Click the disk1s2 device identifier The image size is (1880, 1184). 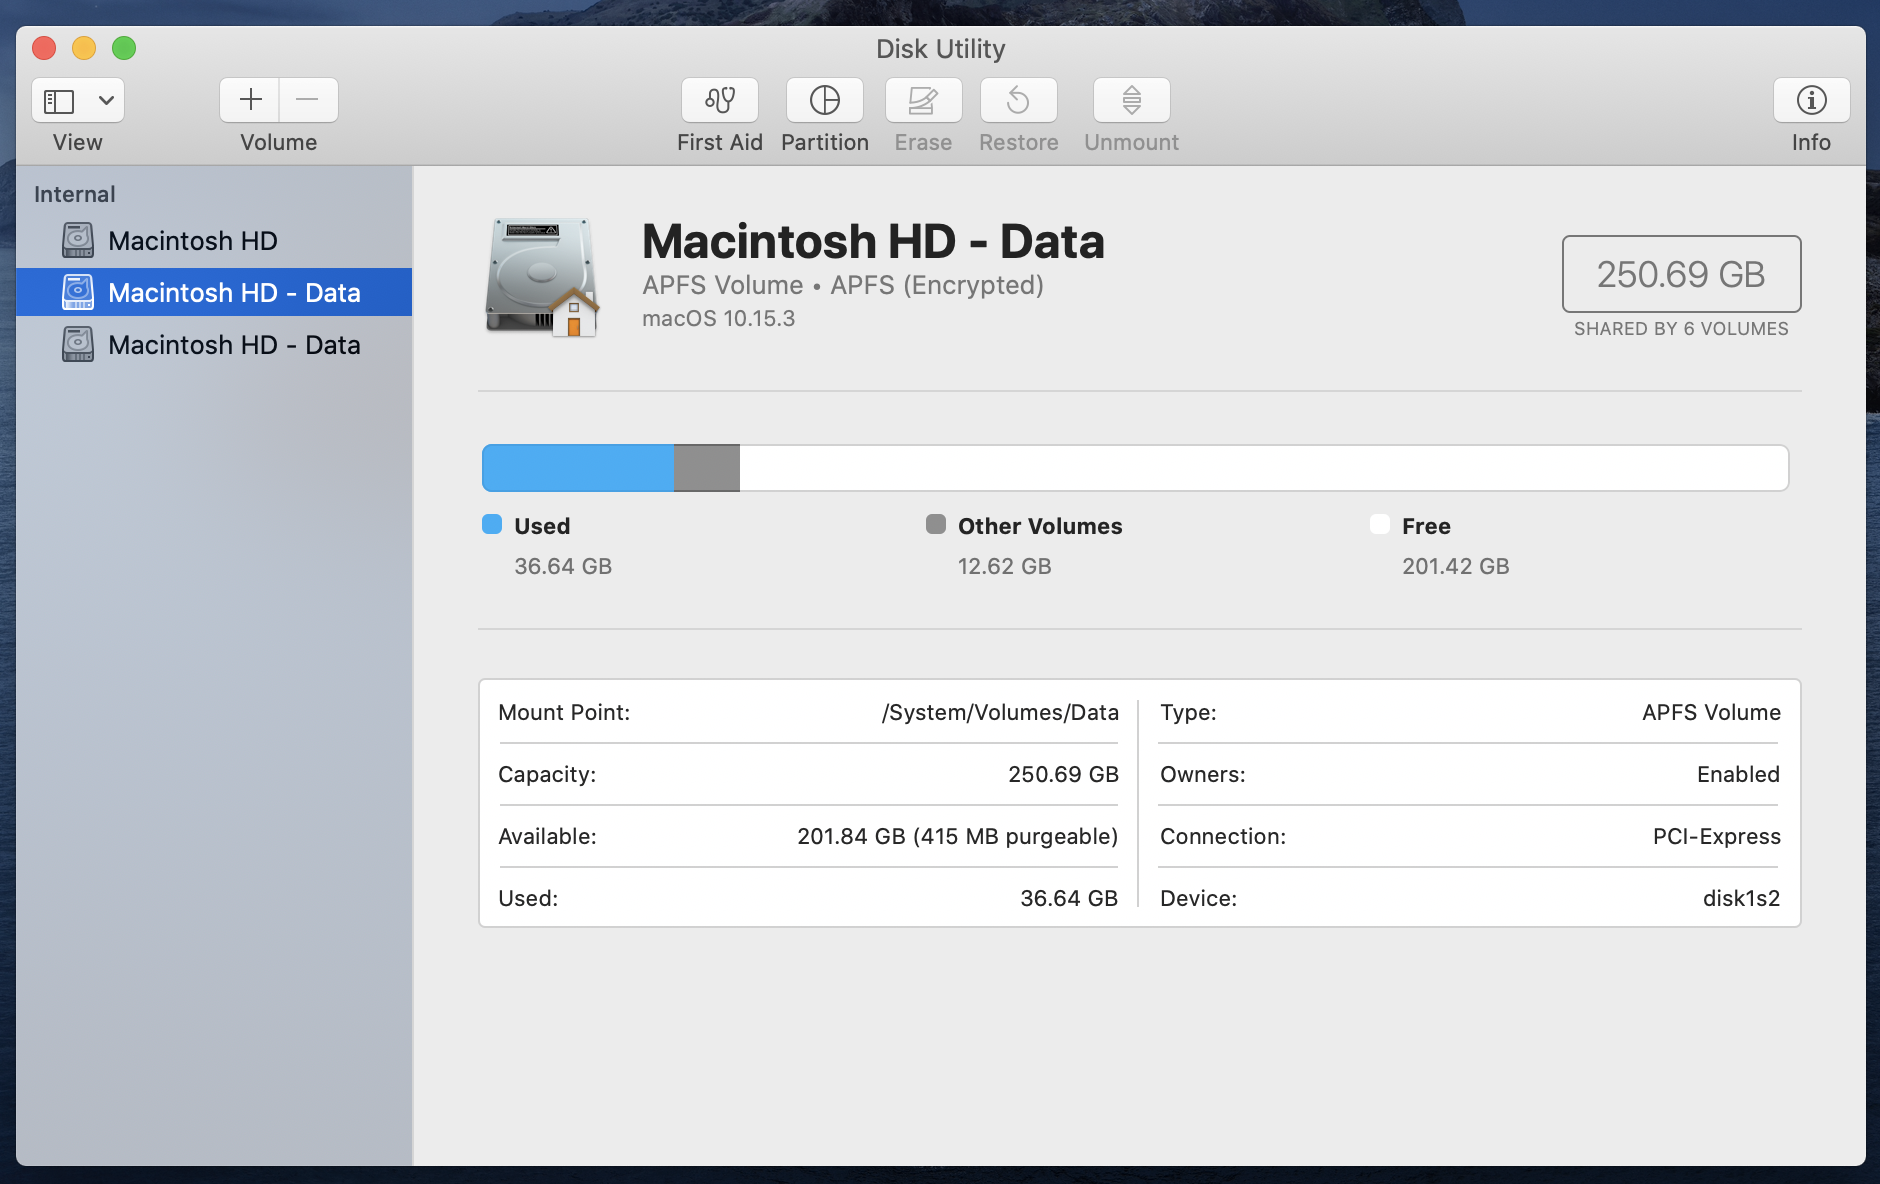[1741, 898]
